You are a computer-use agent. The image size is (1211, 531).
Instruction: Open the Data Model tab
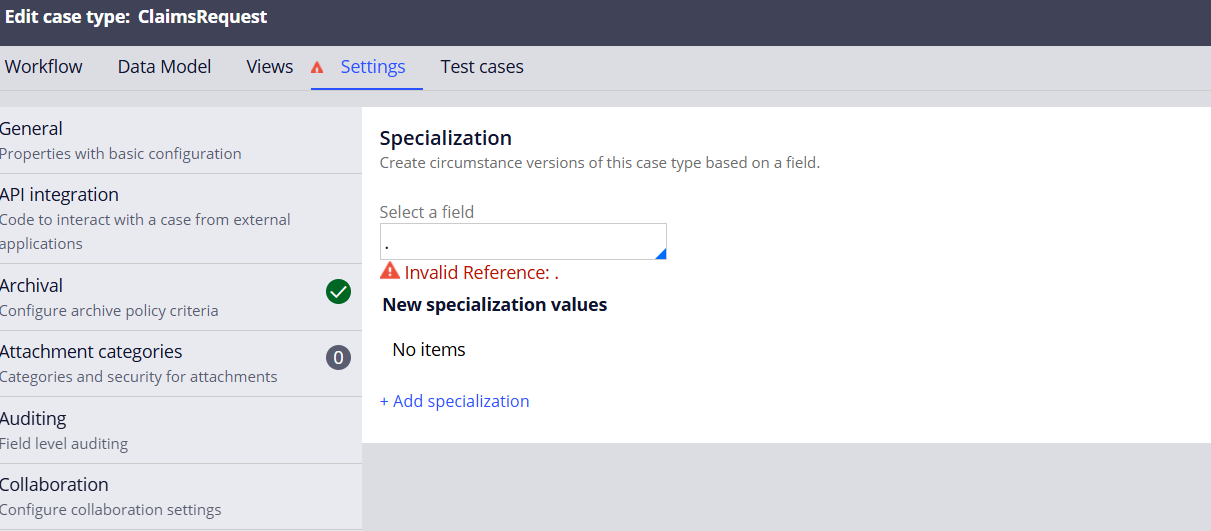coord(164,67)
